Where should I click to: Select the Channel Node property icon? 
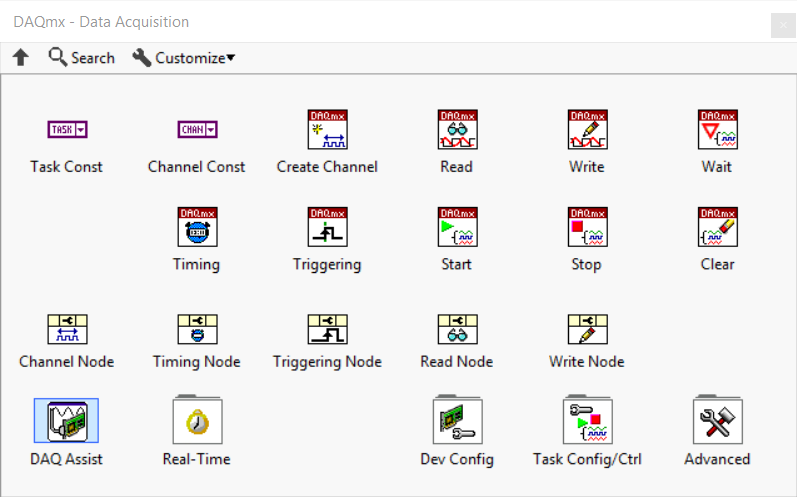(67, 329)
